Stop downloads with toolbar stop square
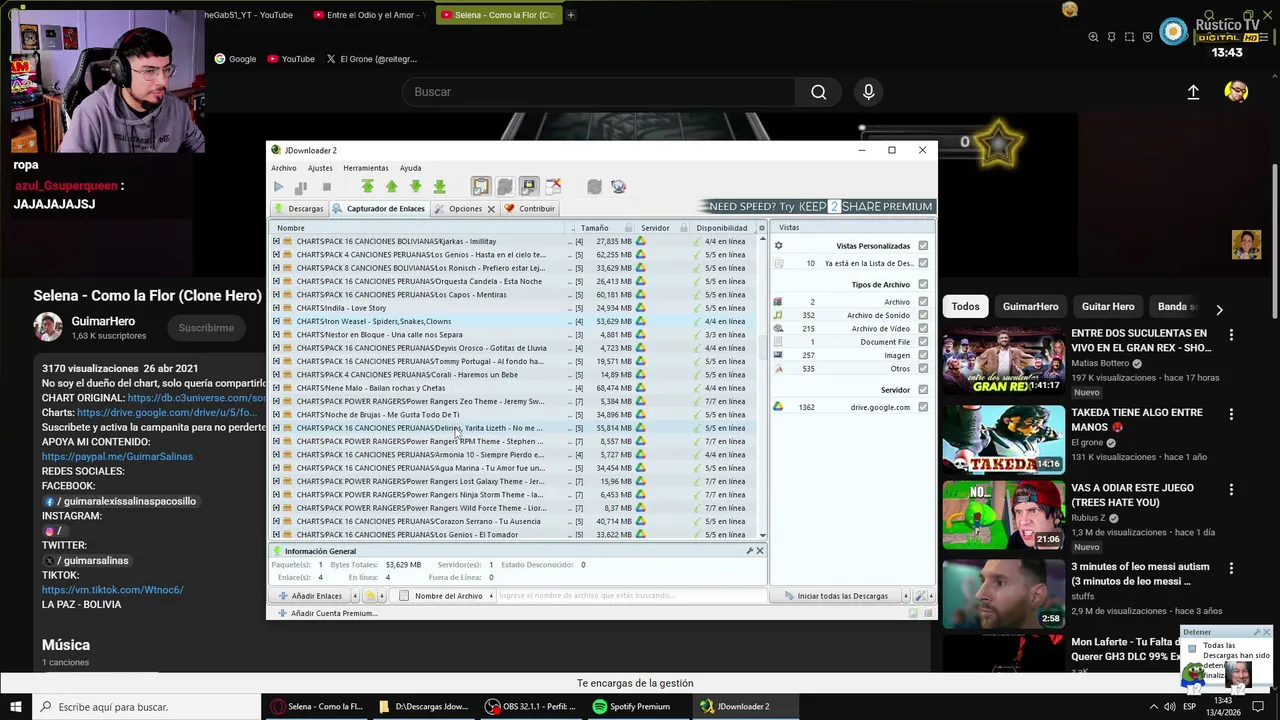 pos(327,187)
